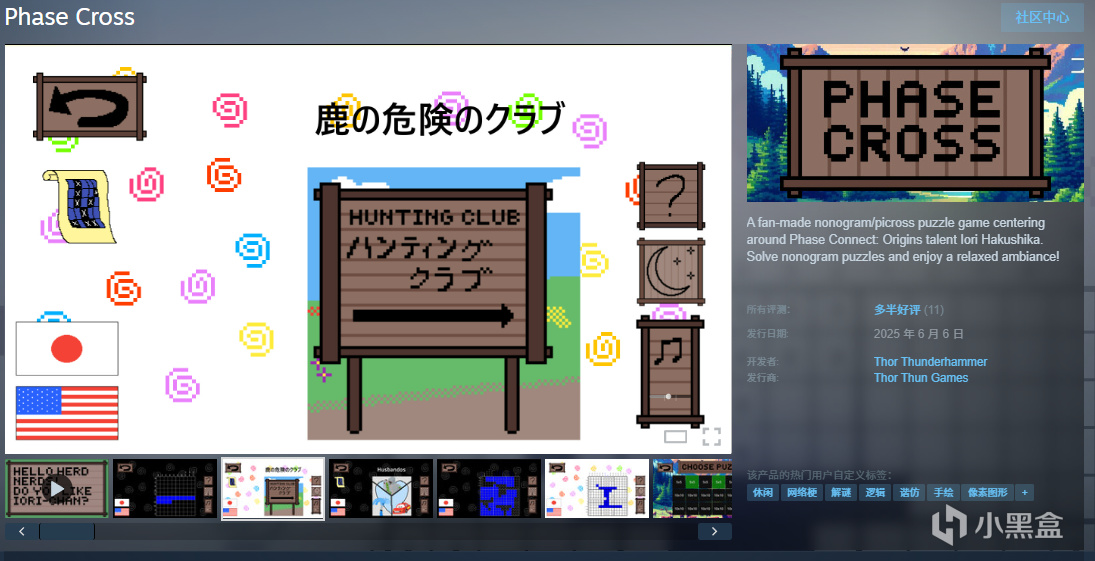Click the wooden back arrow sign

pos(89,107)
